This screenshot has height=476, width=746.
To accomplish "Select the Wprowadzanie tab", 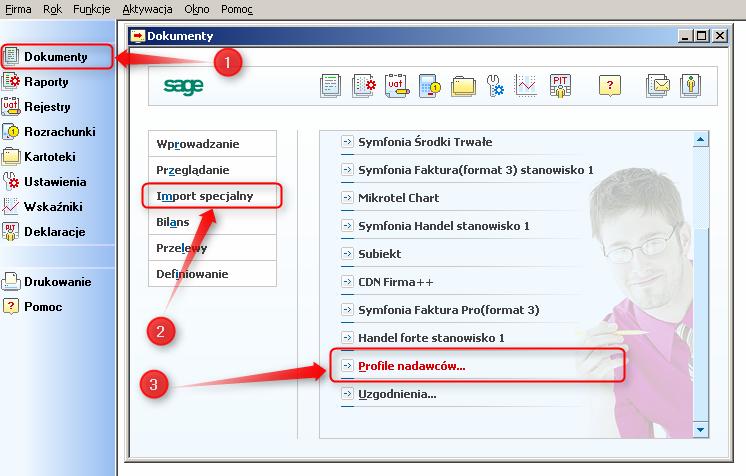I will [x=212, y=144].
